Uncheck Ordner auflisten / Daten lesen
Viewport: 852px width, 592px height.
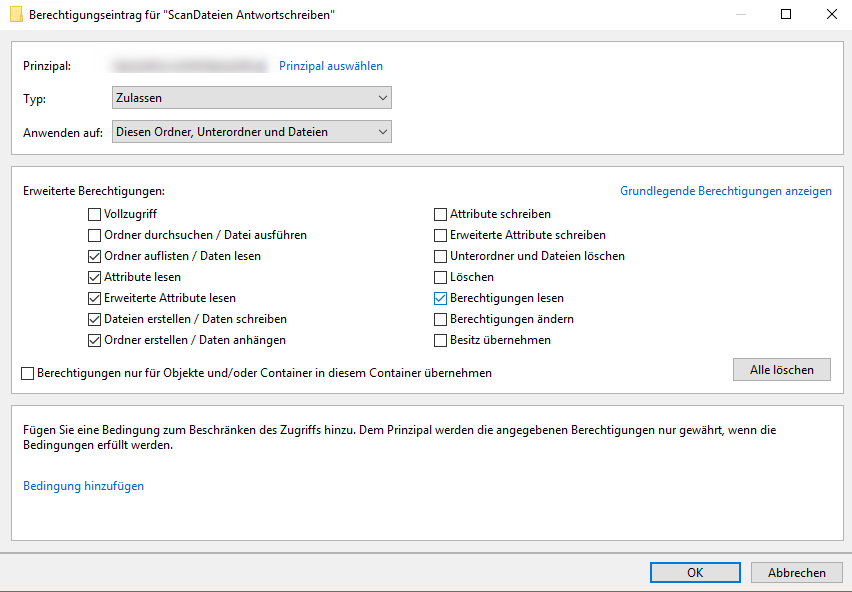pos(95,256)
